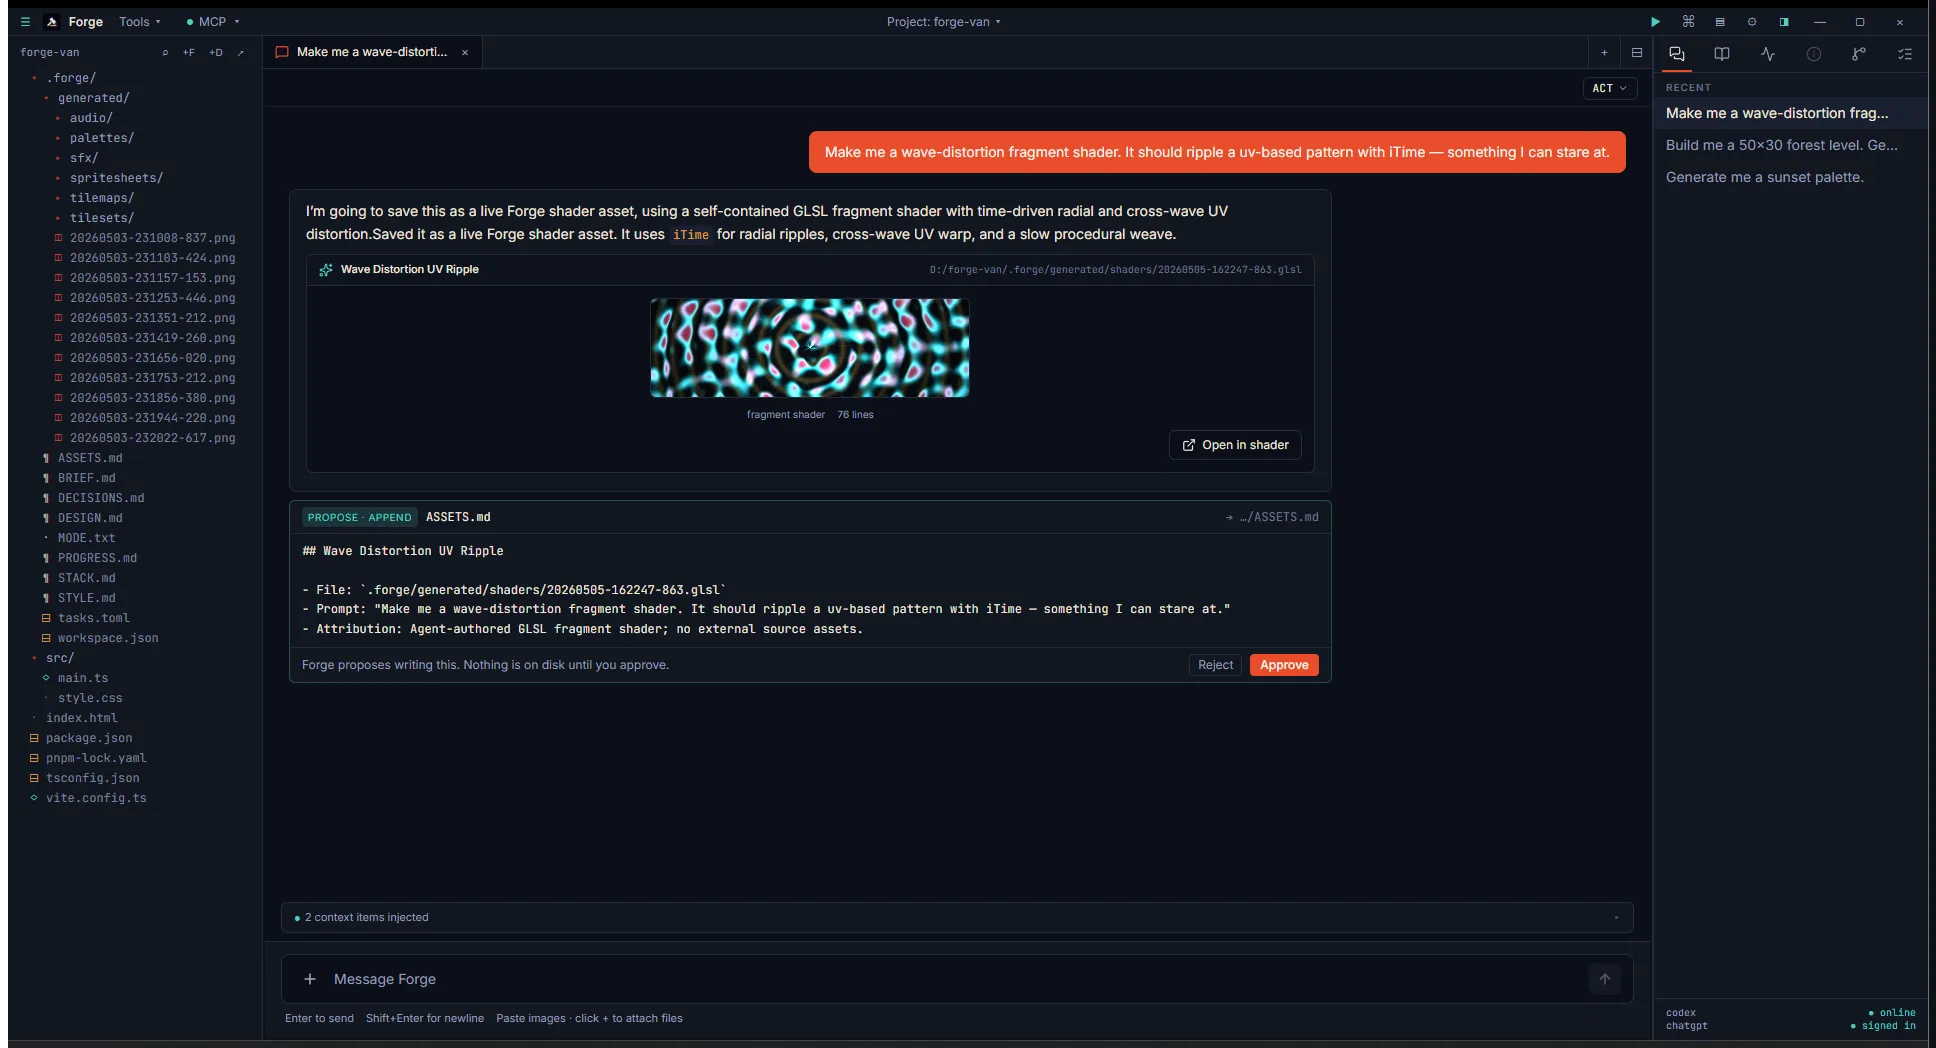Click the 'online' status indicator
Viewport: 1936px width, 1048px height.
[x=1892, y=1013]
